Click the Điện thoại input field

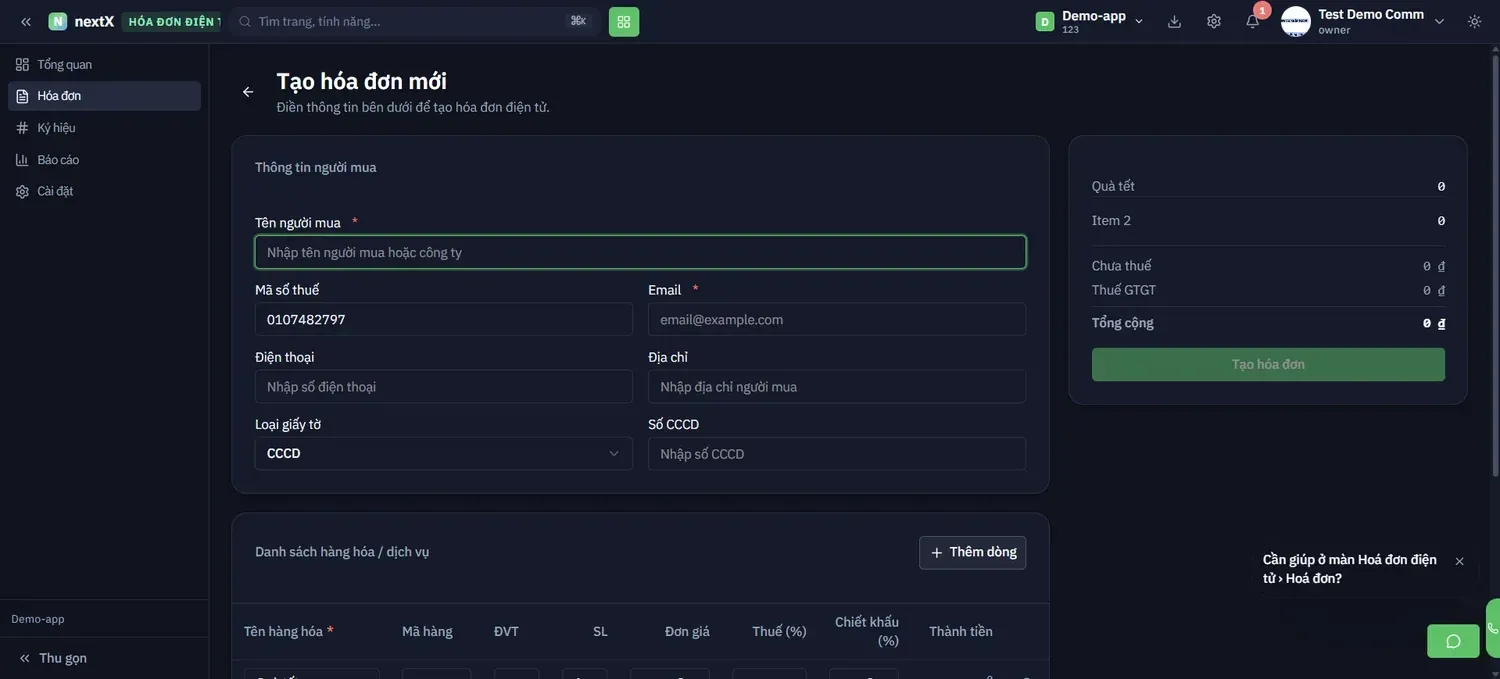tap(444, 386)
